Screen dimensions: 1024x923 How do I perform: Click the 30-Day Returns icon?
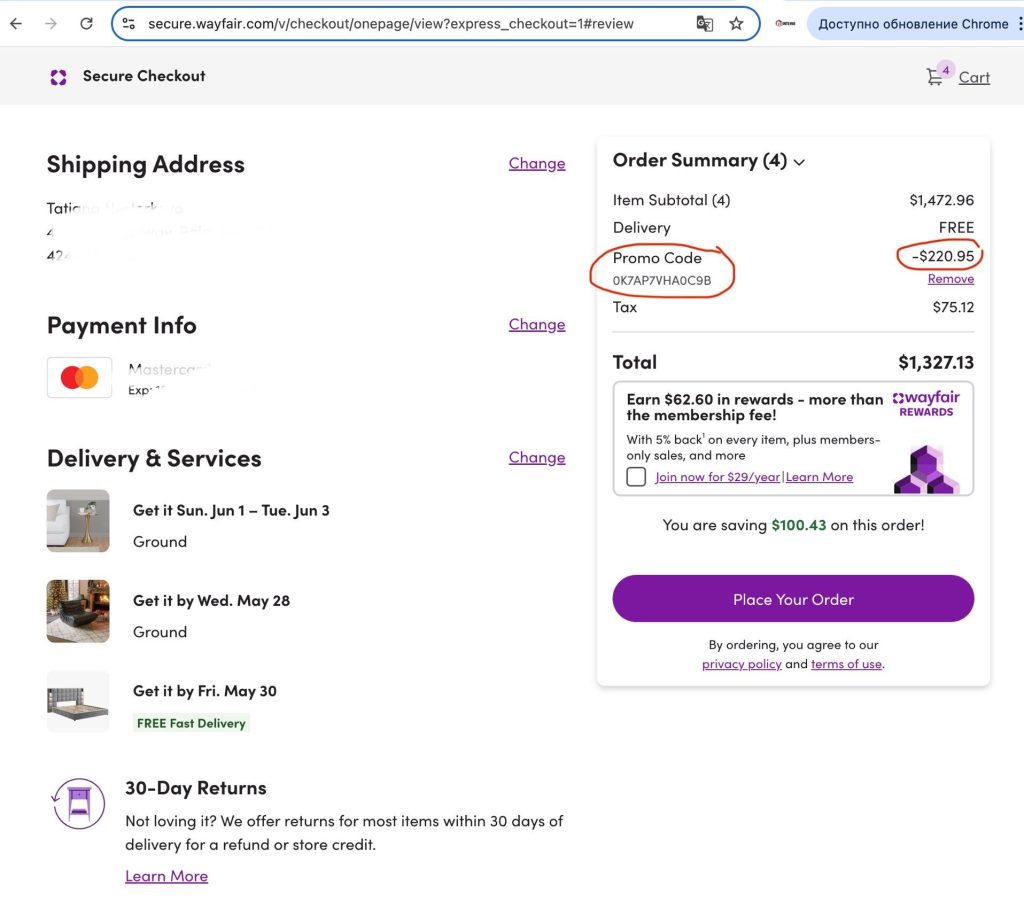point(78,803)
